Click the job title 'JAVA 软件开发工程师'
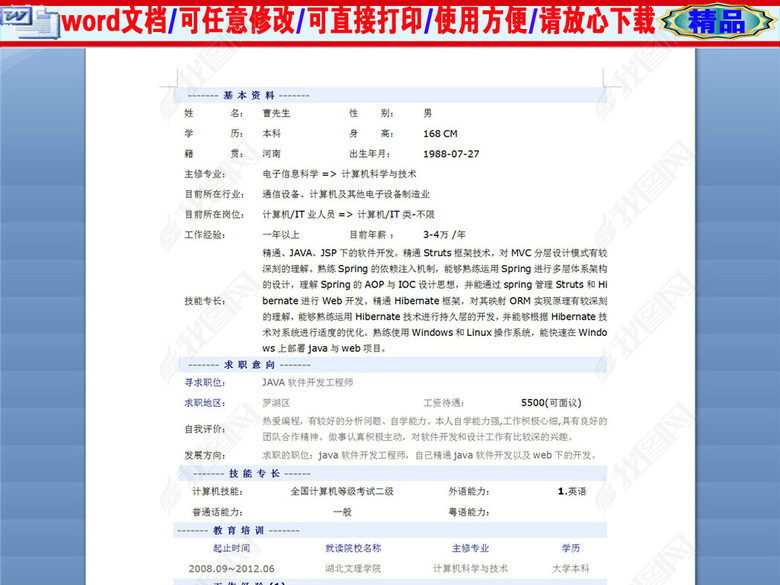Screen dimensions: 780x585 (x=307, y=383)
